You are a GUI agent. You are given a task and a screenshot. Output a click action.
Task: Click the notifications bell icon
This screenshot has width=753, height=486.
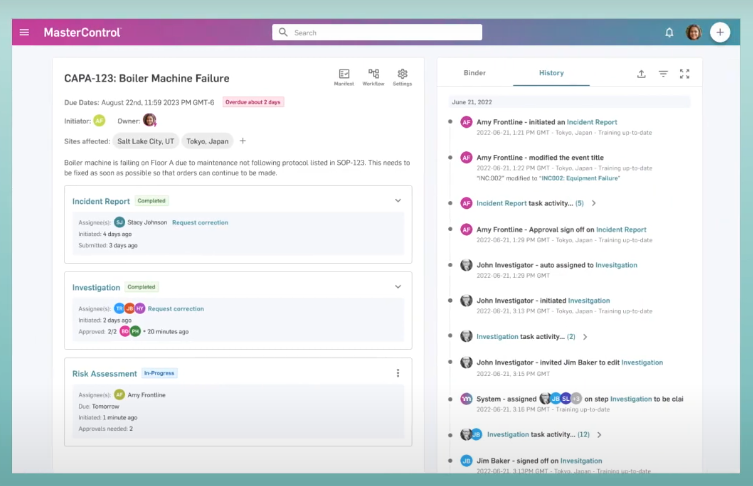(669, 32)
